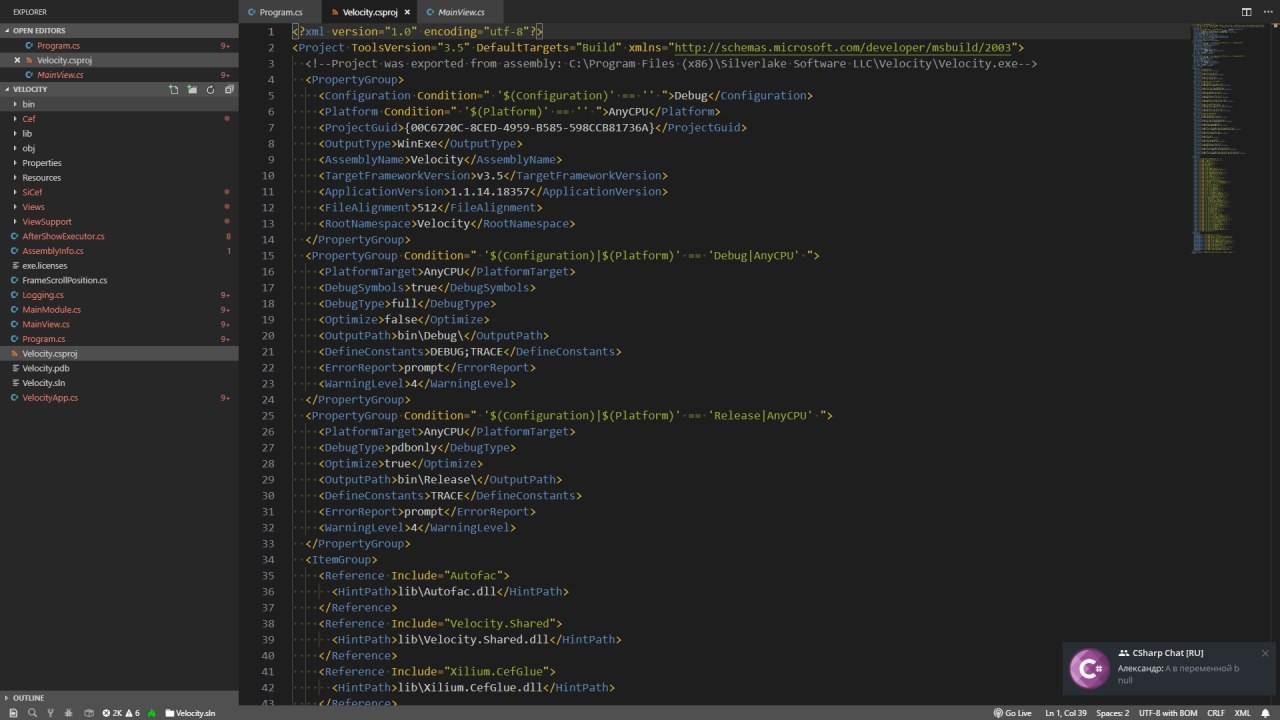Open Velocity.pdb file

(119, 368)
